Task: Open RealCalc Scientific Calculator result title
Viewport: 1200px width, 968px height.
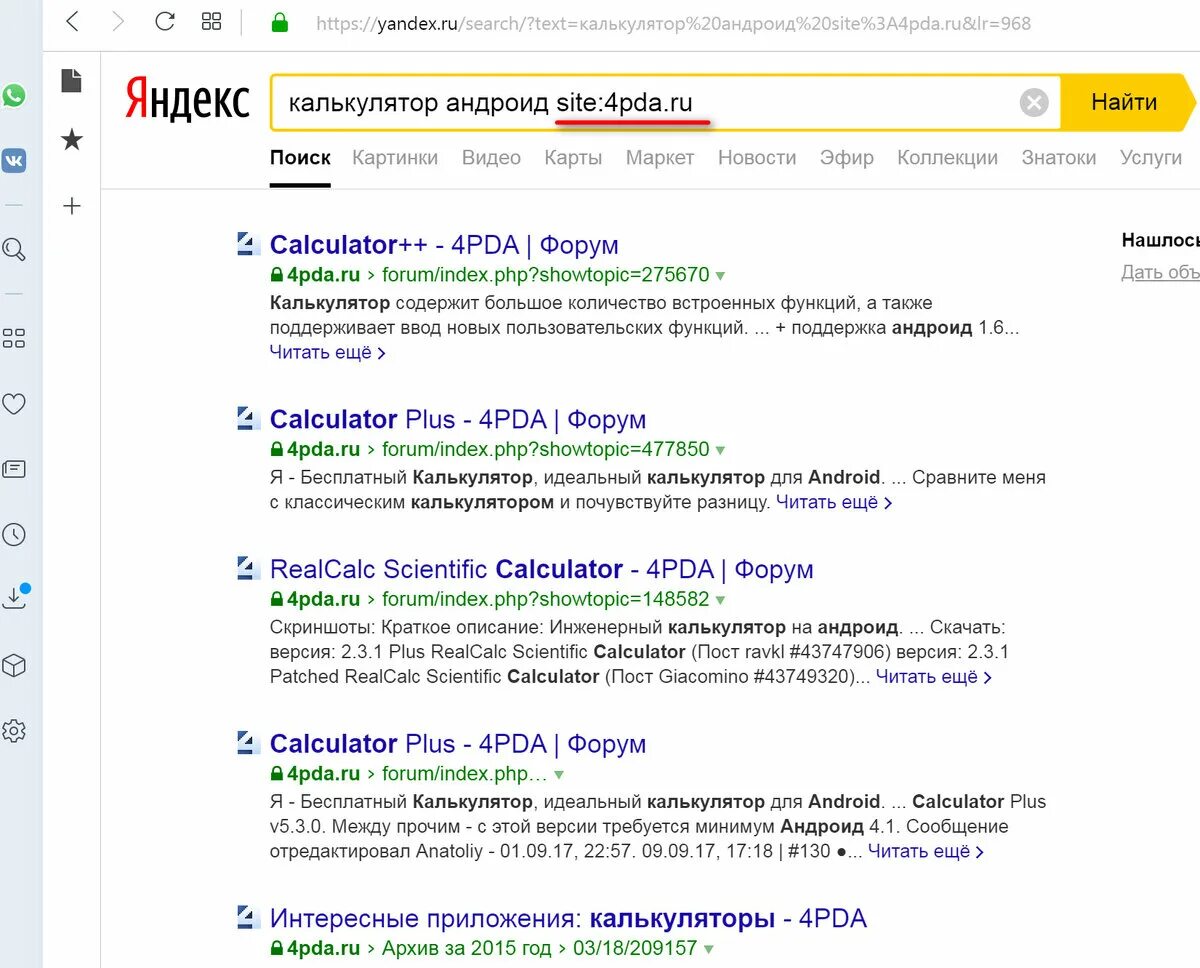Action: pos(541,568)
